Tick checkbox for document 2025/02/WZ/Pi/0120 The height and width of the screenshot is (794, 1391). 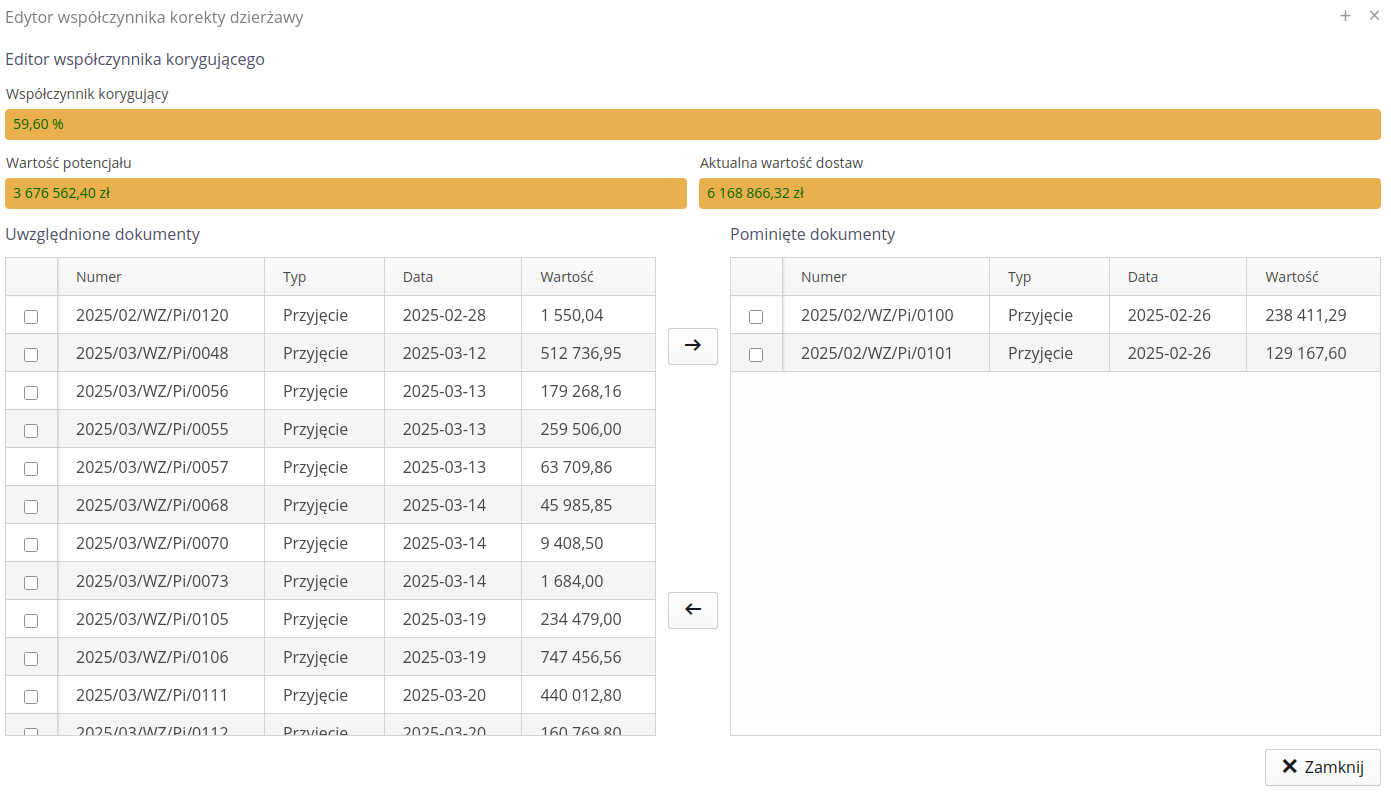point(31,317)
